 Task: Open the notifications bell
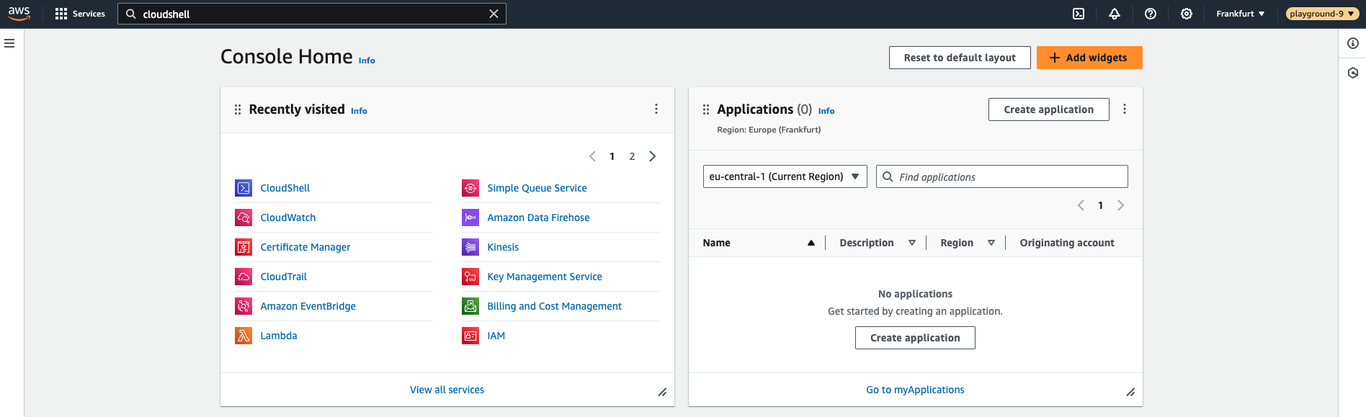point(1114,14)
